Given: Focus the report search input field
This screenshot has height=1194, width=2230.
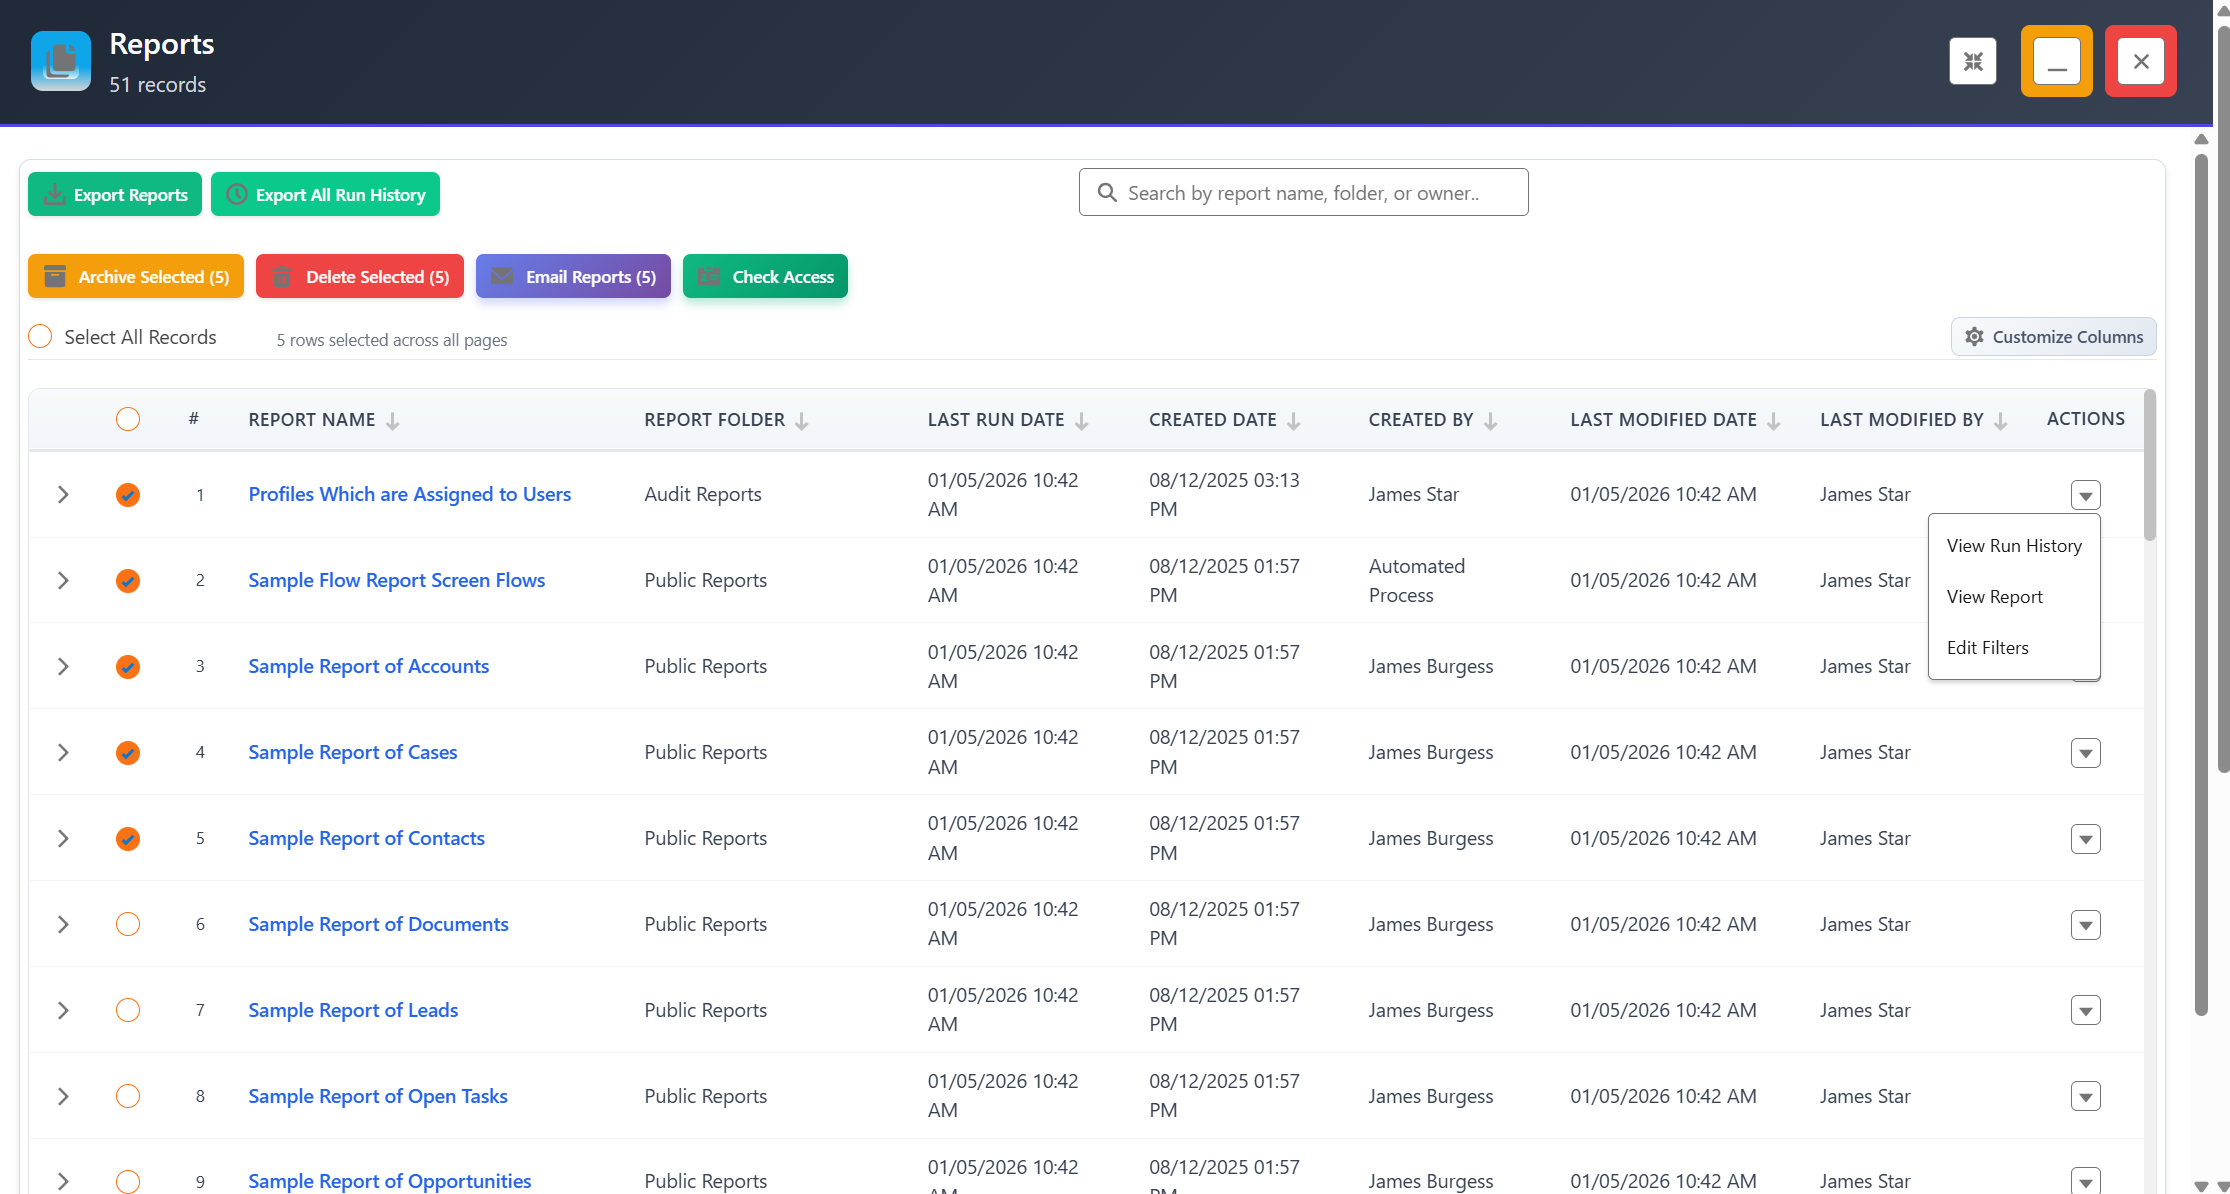Looking at the screenshot, I should point(1303,192).
